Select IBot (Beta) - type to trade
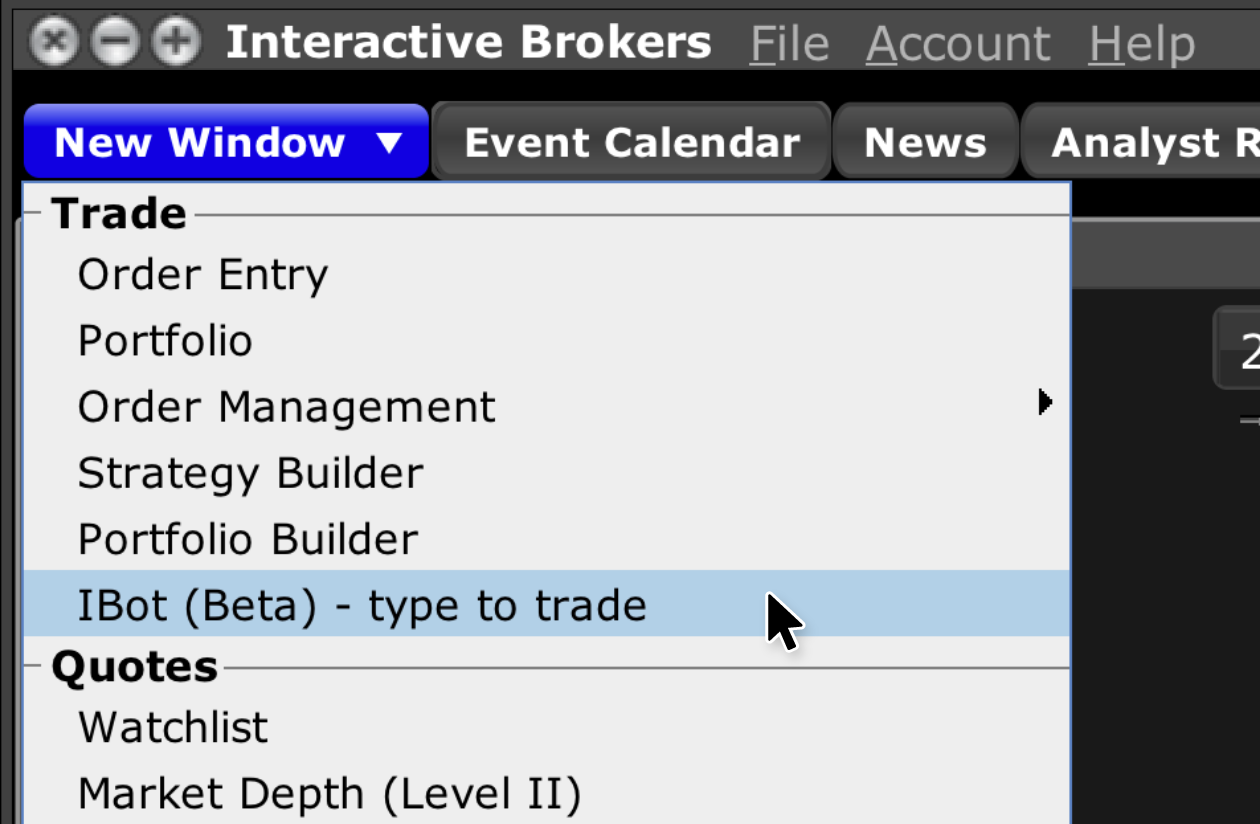 362,604
